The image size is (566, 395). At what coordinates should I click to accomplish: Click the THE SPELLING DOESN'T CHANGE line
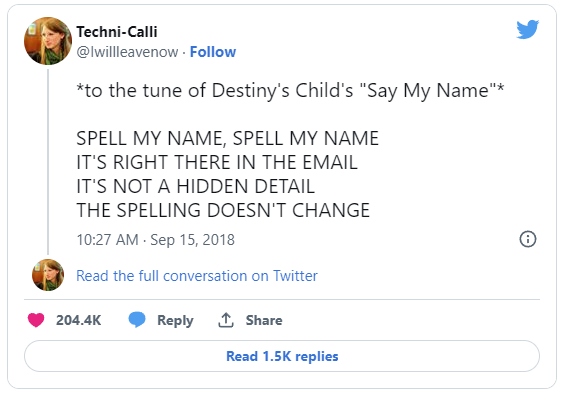pyautogui.click(x=223, y=210)
